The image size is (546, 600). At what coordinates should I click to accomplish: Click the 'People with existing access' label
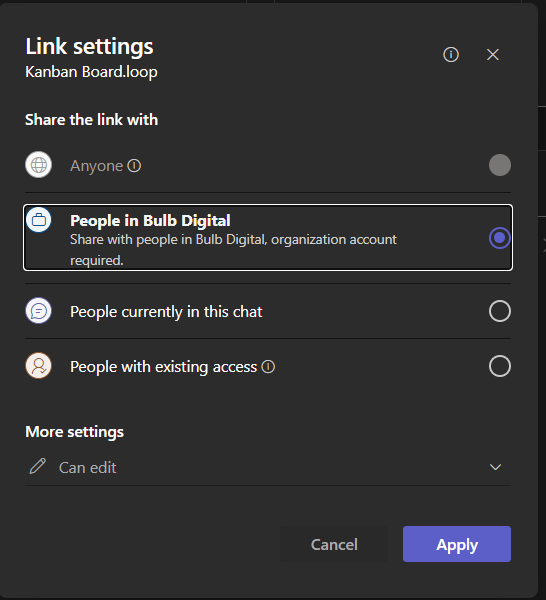[163, 367]
